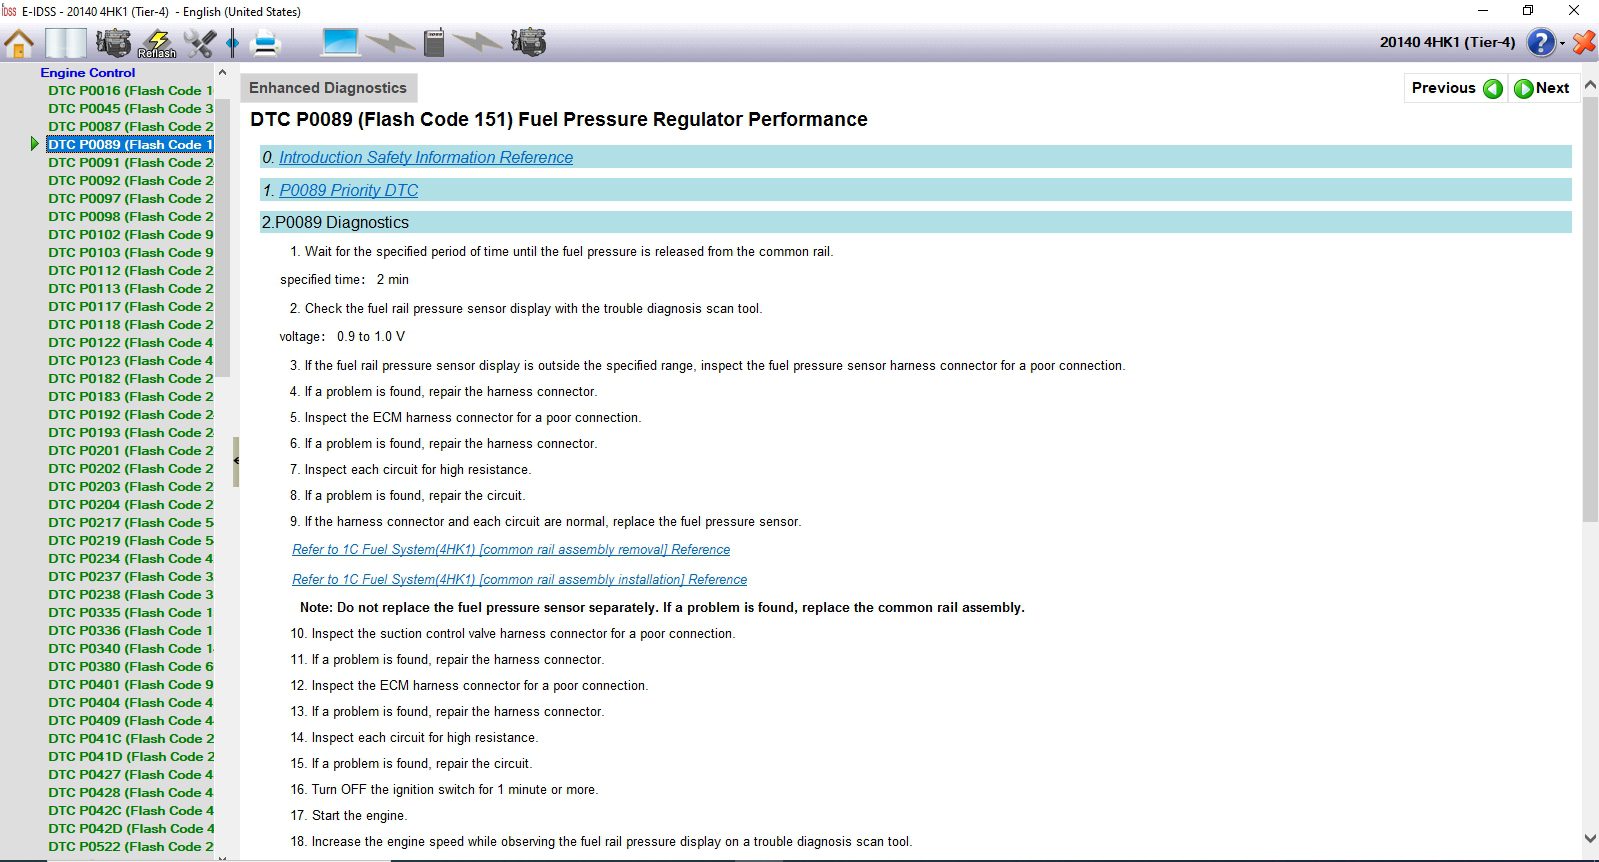Select DTC P0113 in the list
The height and width of the screenshot is (862, 1599).
pos(131,289)
